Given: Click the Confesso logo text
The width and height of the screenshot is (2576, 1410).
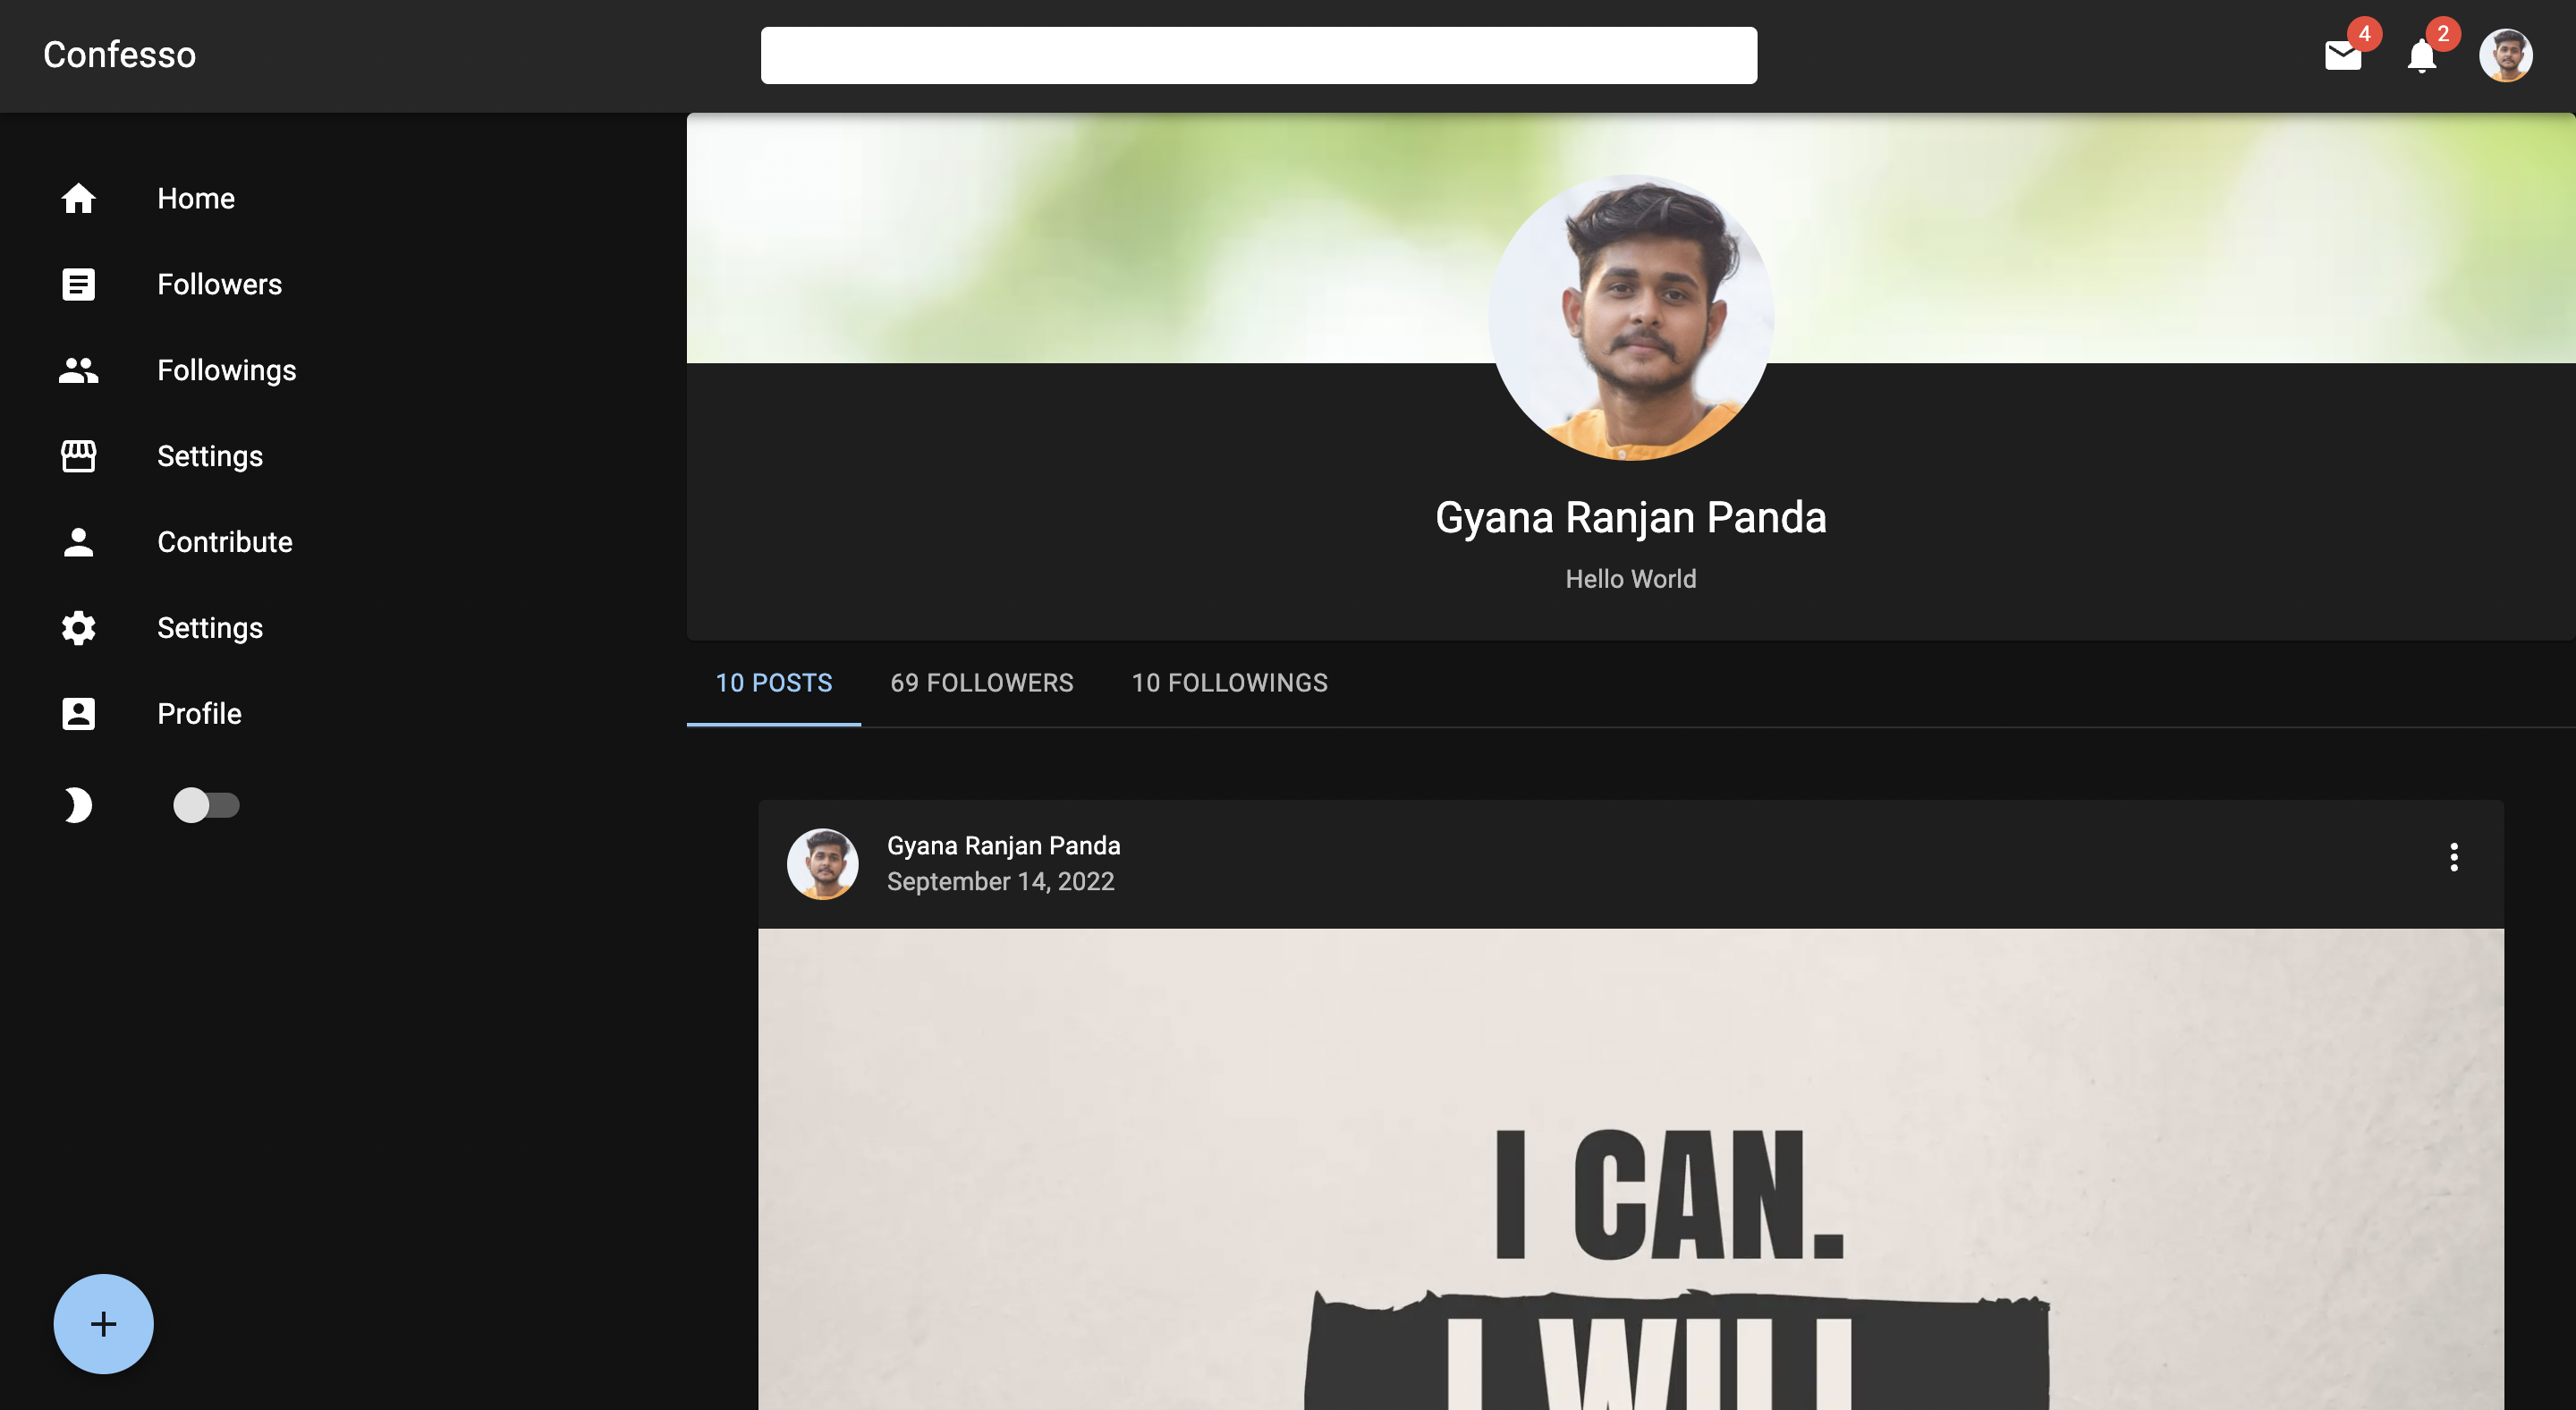Looking at the screenshot, I should tap(119, 55).
